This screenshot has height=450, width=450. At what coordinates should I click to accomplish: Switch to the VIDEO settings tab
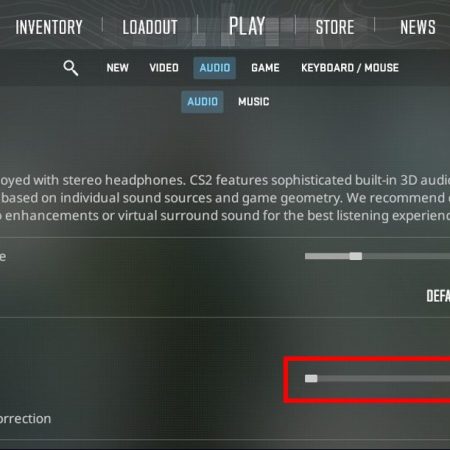(164, 68)
